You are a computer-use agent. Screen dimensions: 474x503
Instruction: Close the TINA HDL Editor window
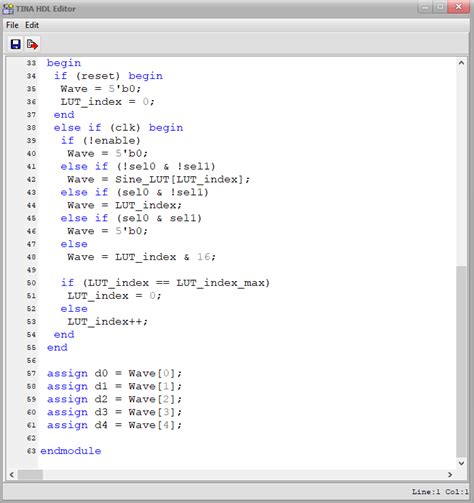459,7
